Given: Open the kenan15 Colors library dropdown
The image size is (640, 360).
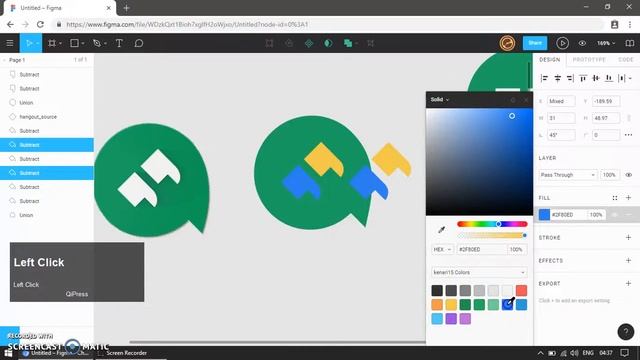Looking at the screenshot, I should (479, 272).
